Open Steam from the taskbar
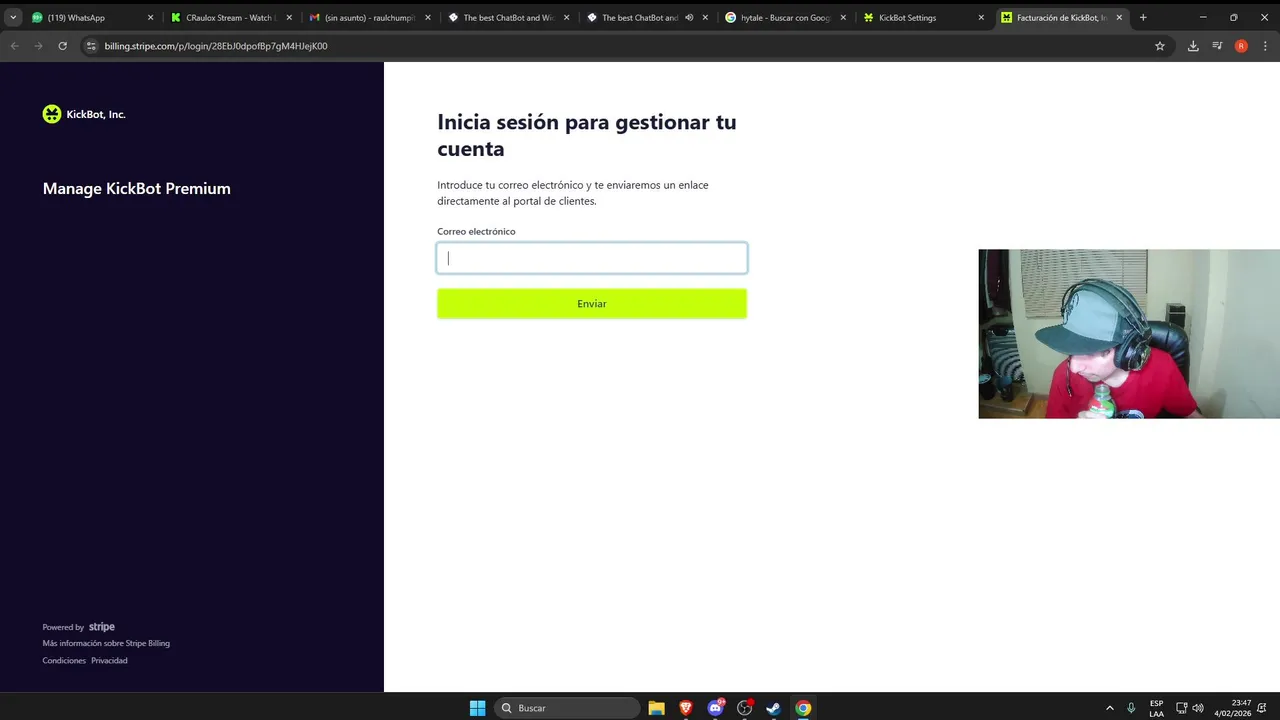The width and height of the screenshot is (1280, 720). pos(773,708)
